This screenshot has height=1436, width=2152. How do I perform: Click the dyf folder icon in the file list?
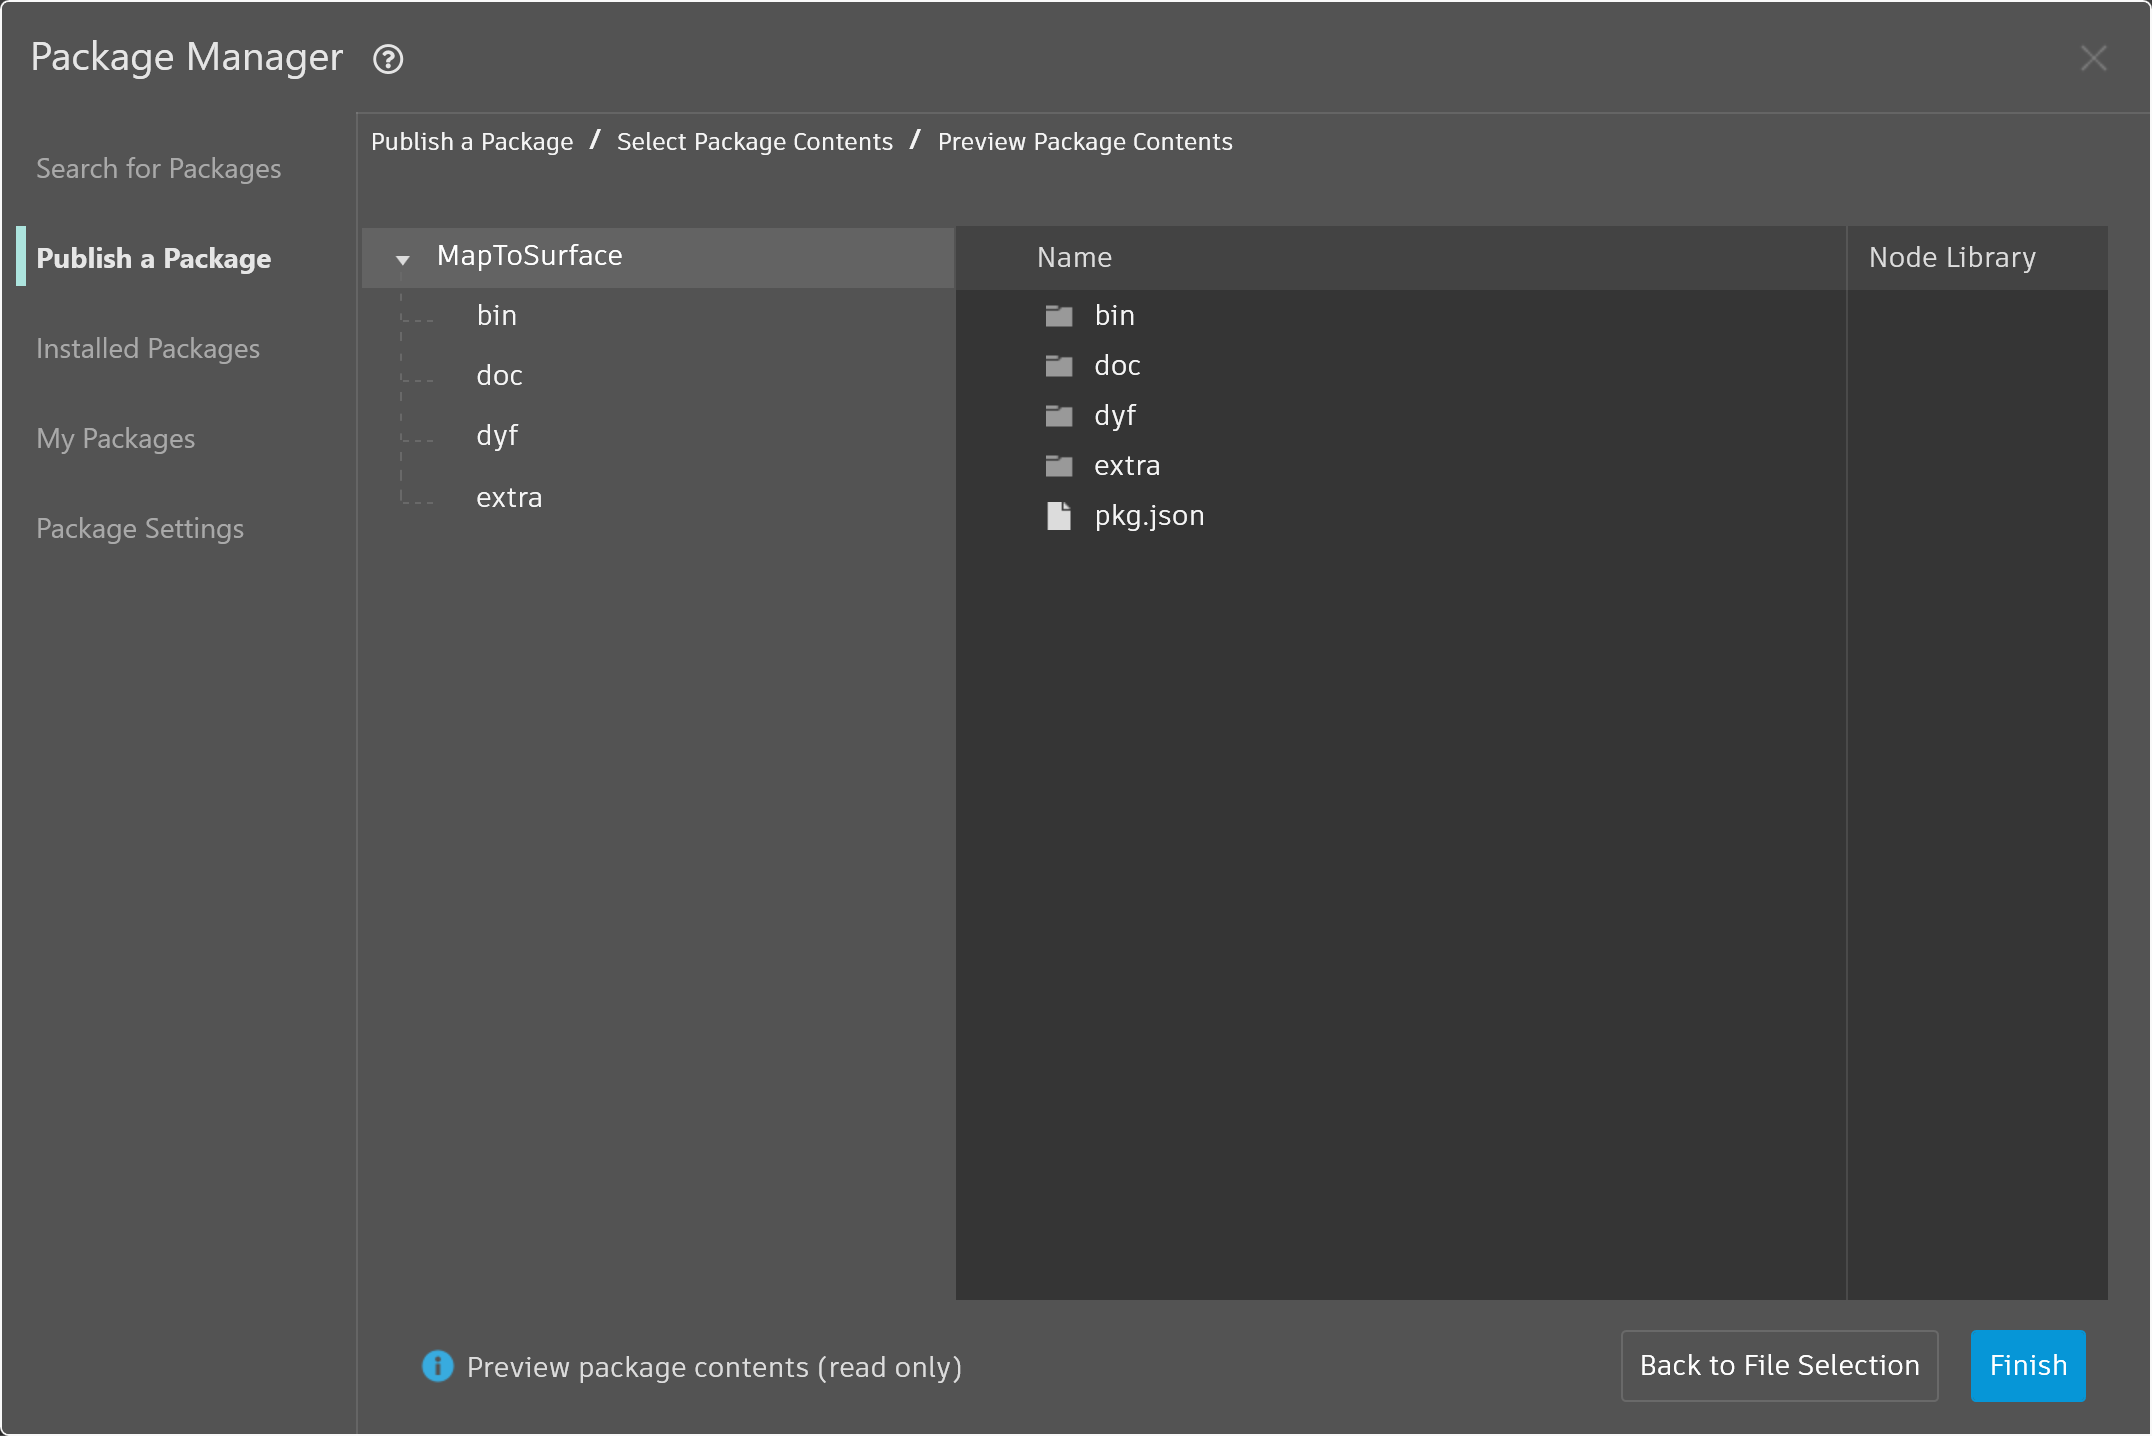[1059, 416]
